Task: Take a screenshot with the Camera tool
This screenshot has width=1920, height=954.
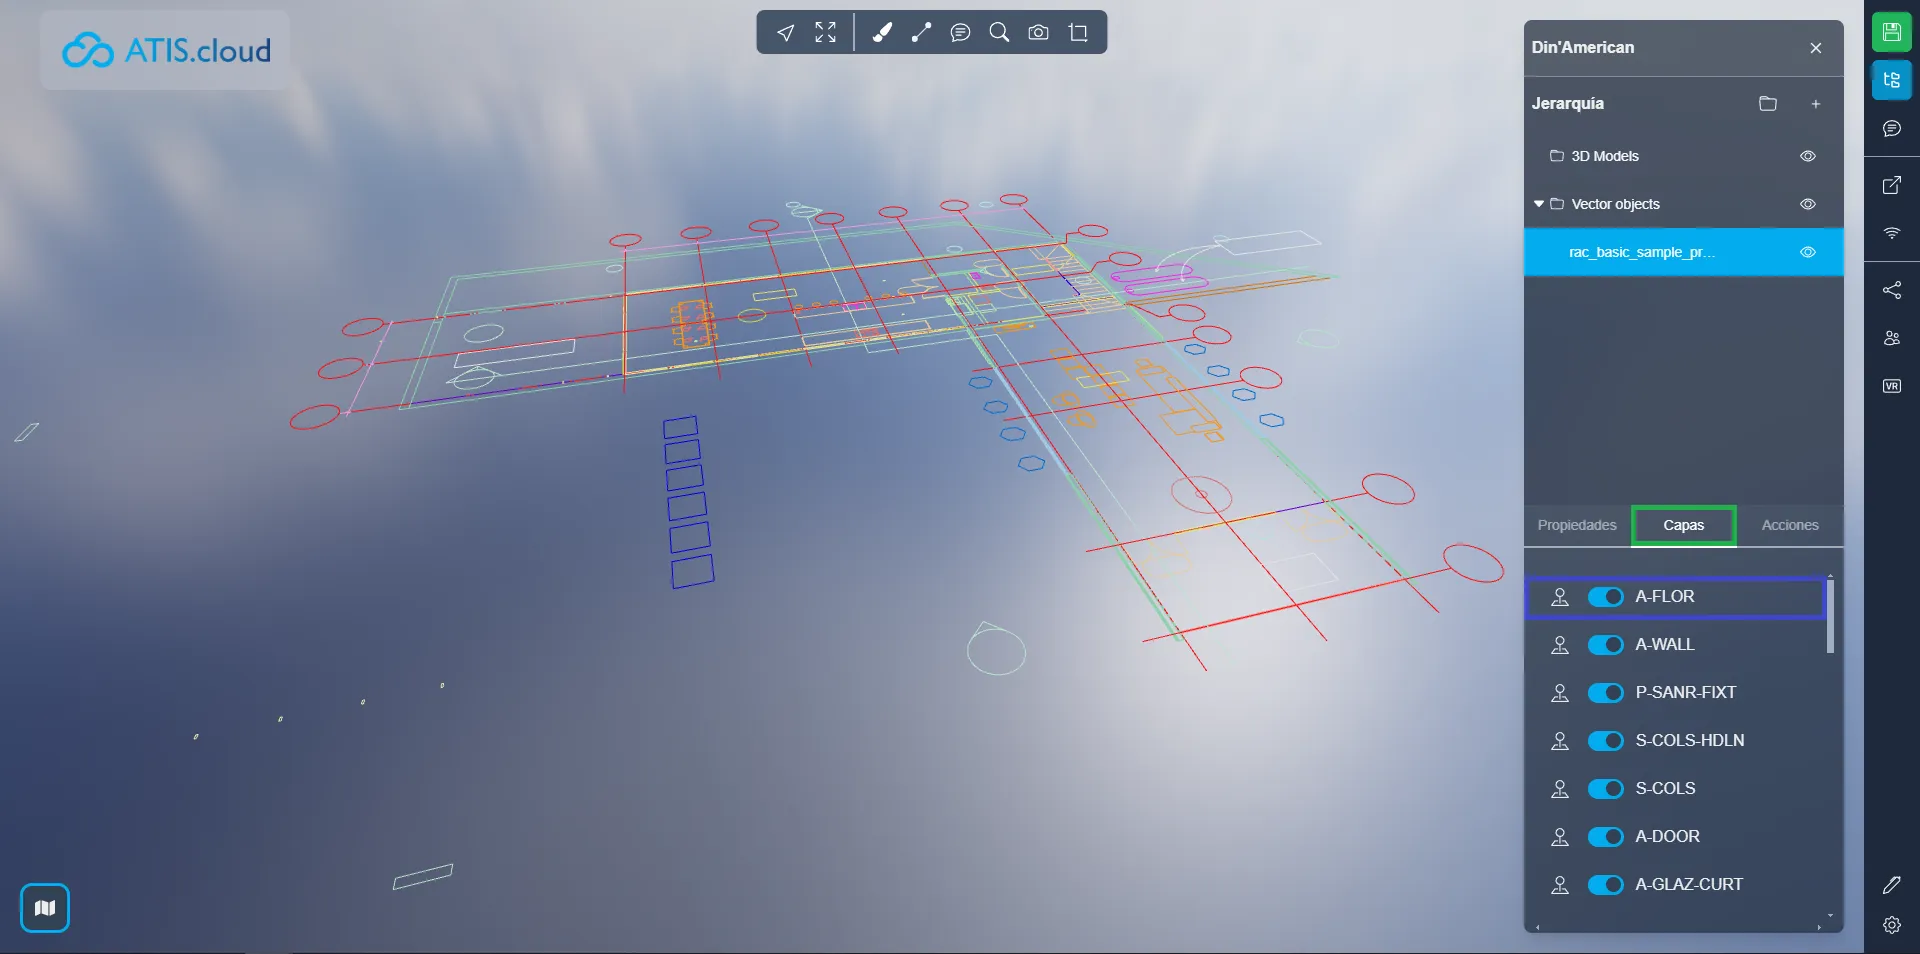Action: pos(1038,32)
